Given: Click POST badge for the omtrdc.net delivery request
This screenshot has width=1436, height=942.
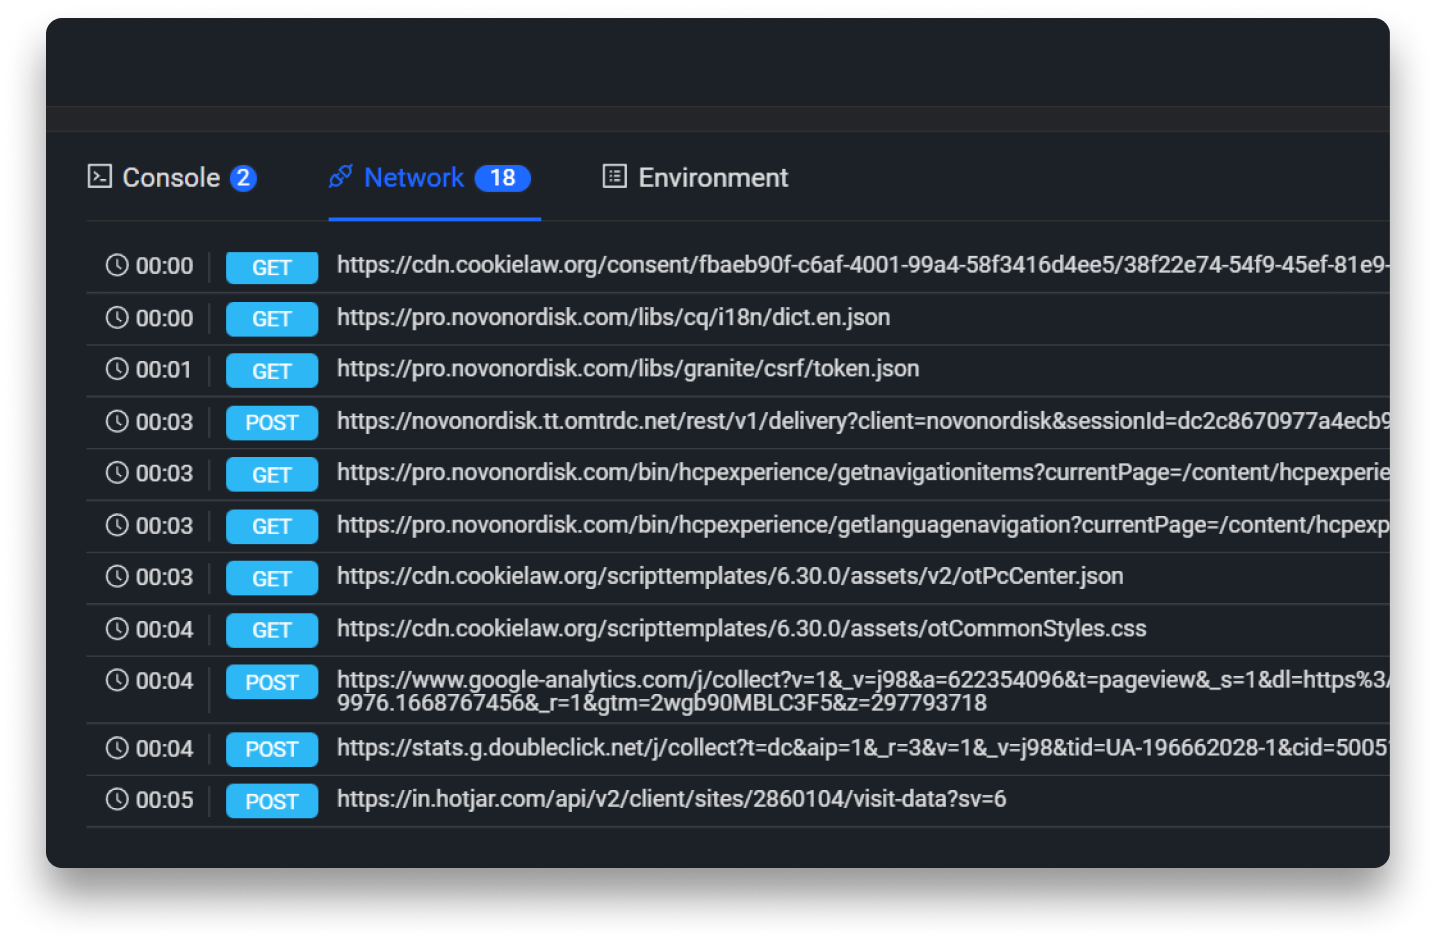Looking at the screenshot, I should (x=272, y=422).
